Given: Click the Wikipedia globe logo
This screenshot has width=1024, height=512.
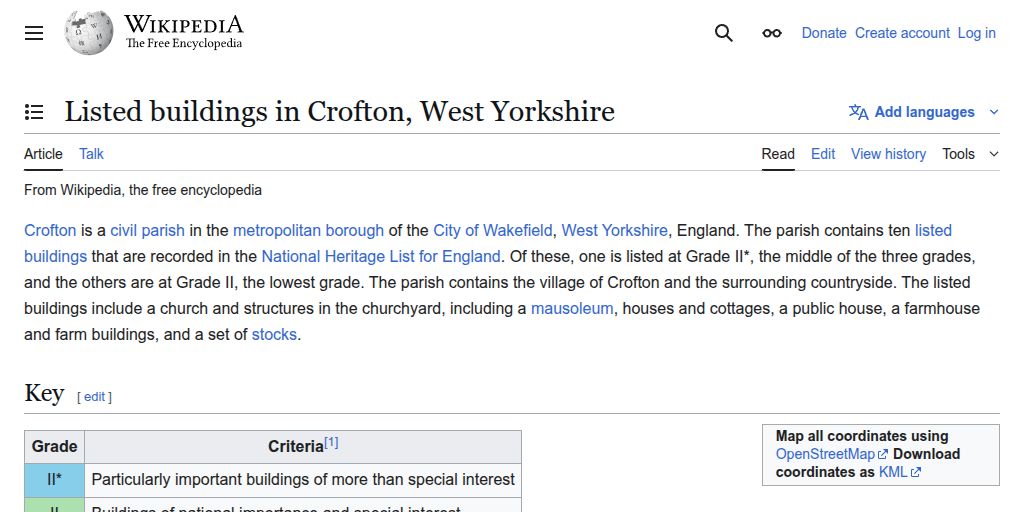Looking at the screenshot, I should [88, 33].
